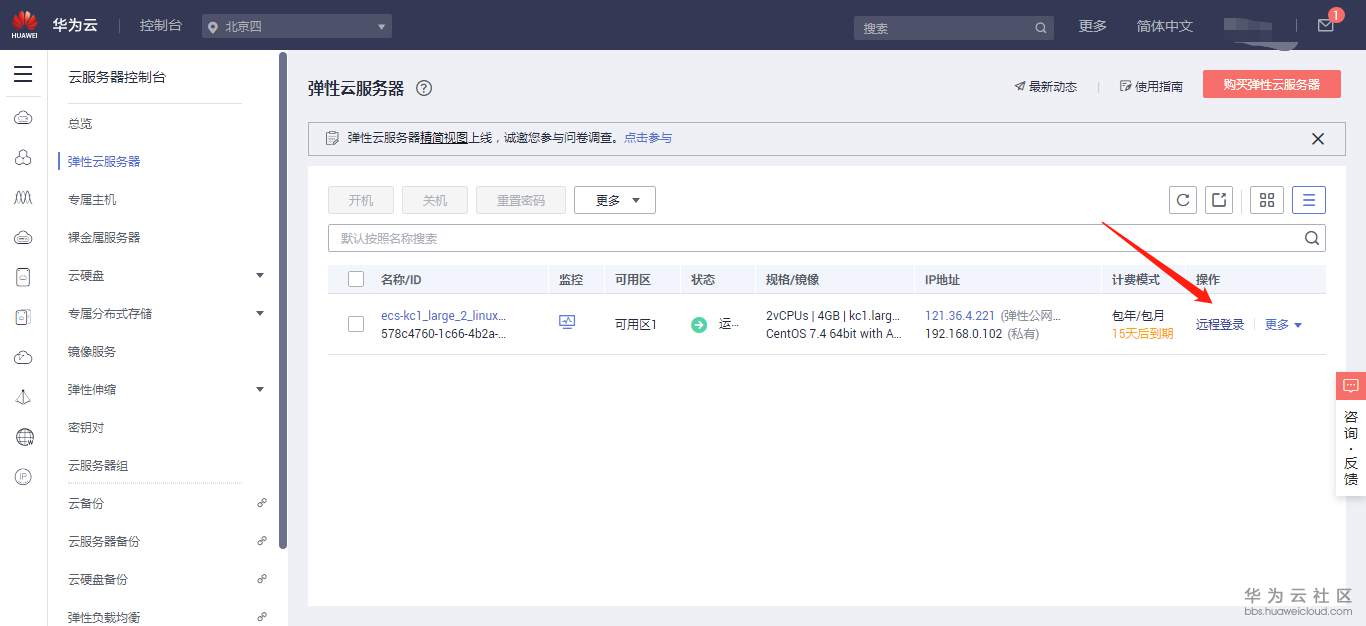Focus the 默认按照名称搜索 search field
The image size is (1366, 626).
click(827, 238)
